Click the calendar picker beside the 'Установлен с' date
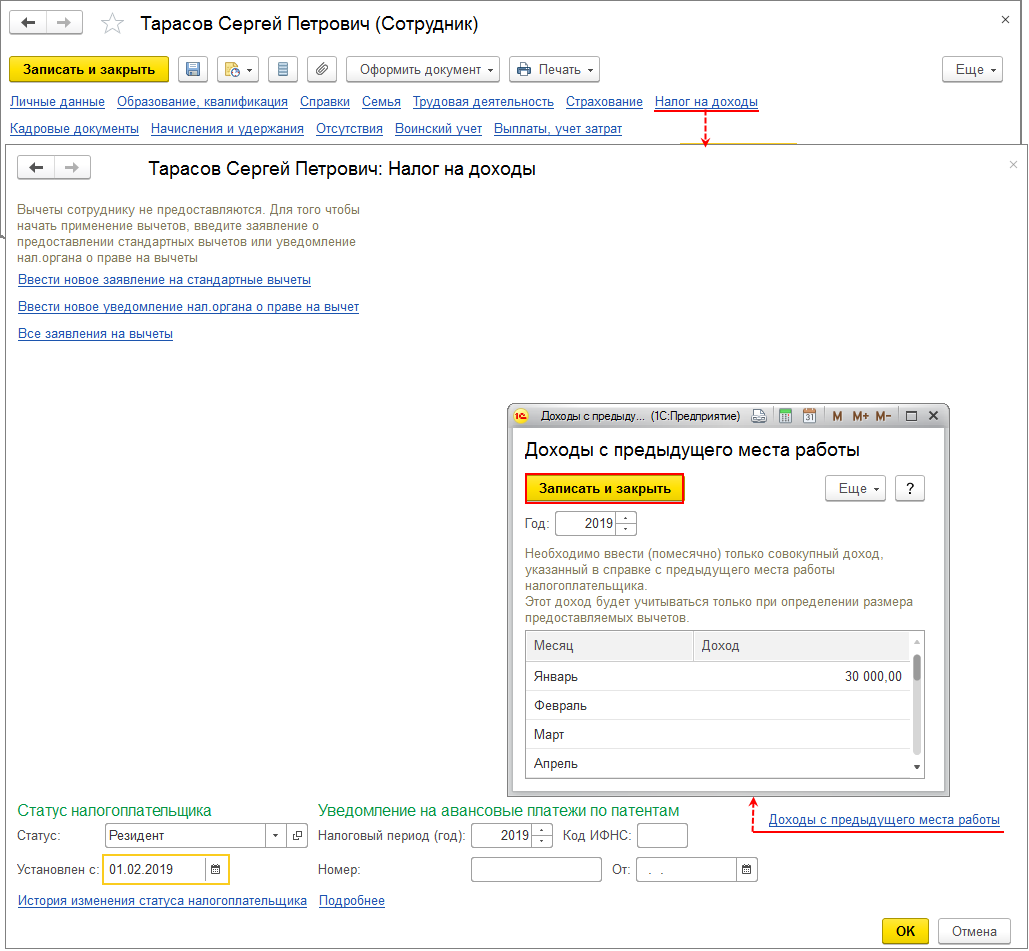This screenshot has height=951, width=1029. [x=214, y=869]
